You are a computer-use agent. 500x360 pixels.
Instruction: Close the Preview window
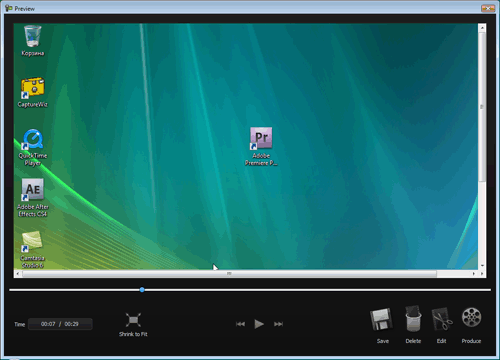(x=488, y=8)
